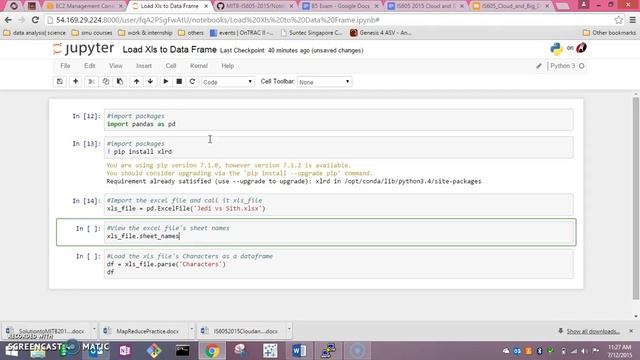Switch to the MITB-IS605-2015 GitHub tab
Viewport: 640px width, 360px height.
click(x=255, y=6)
